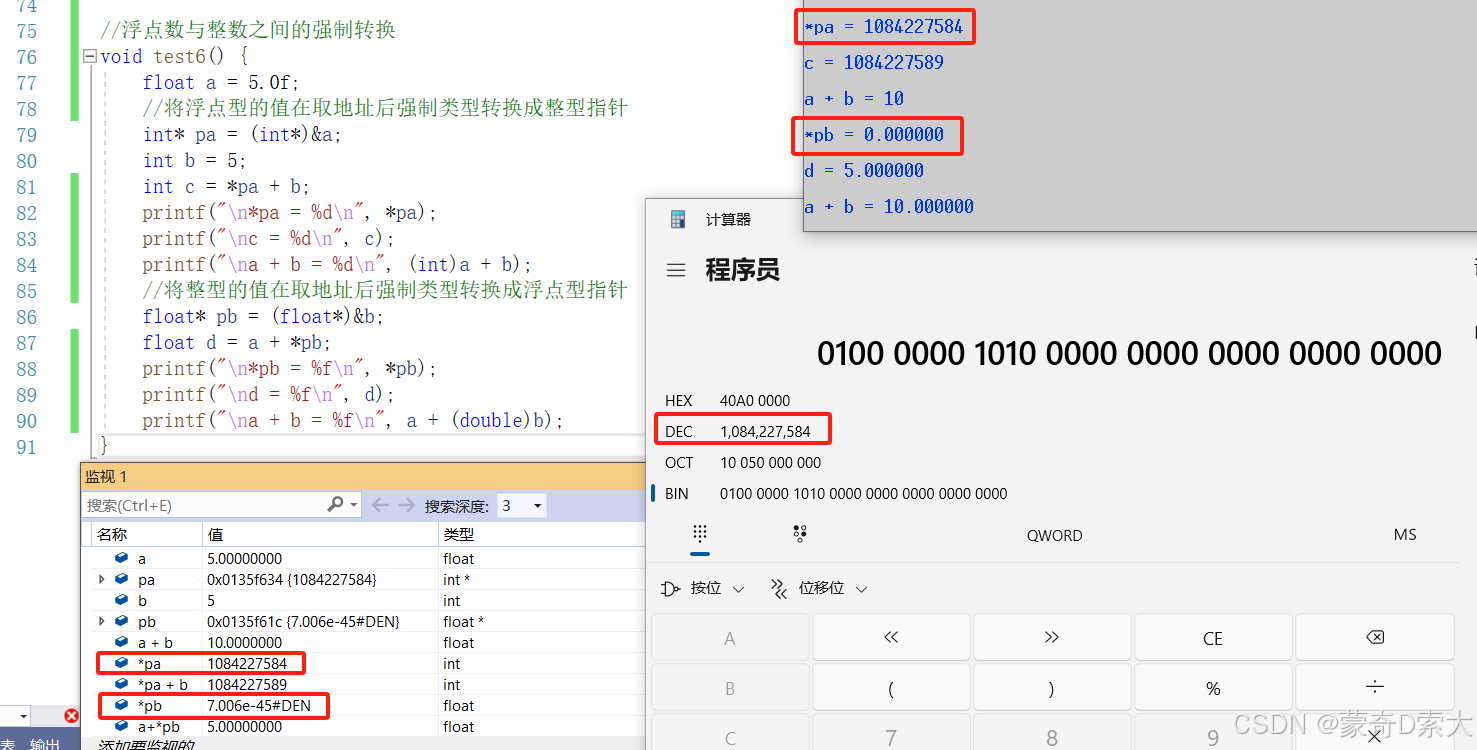Click console output line d = 5.000000
The height and width of the screenshot is (750, 1477).
[x=864, y=171]
